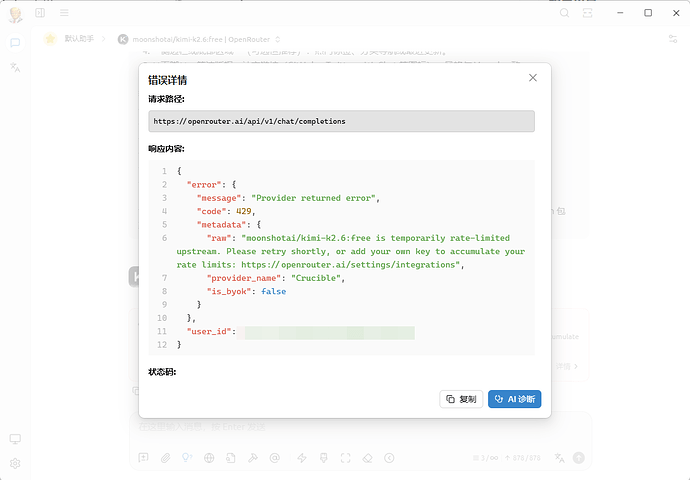Open the hamburger topics menu icon
Viewport: 690px width, 480px height.
click(64, 13)
